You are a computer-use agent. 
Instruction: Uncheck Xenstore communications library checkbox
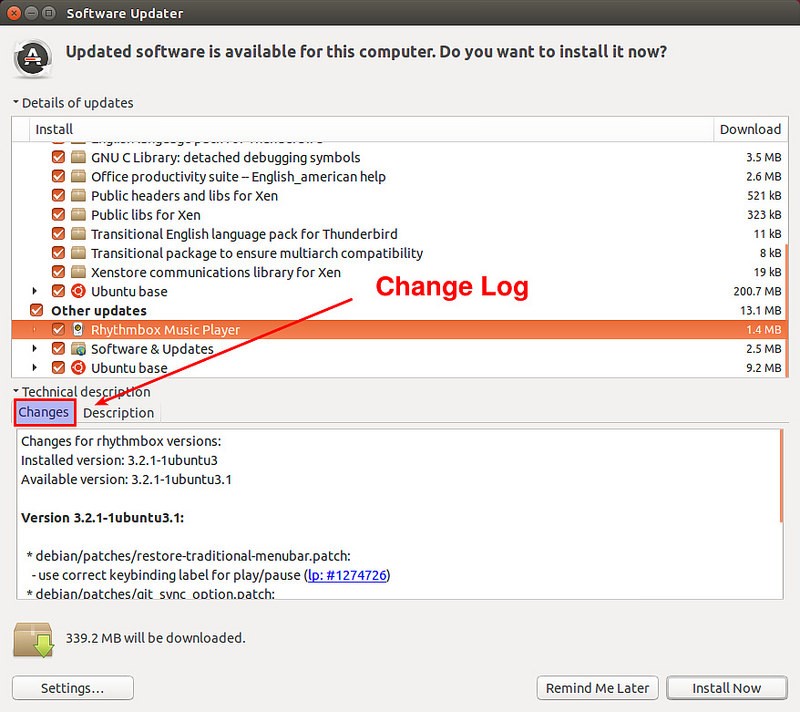(58, 272)
